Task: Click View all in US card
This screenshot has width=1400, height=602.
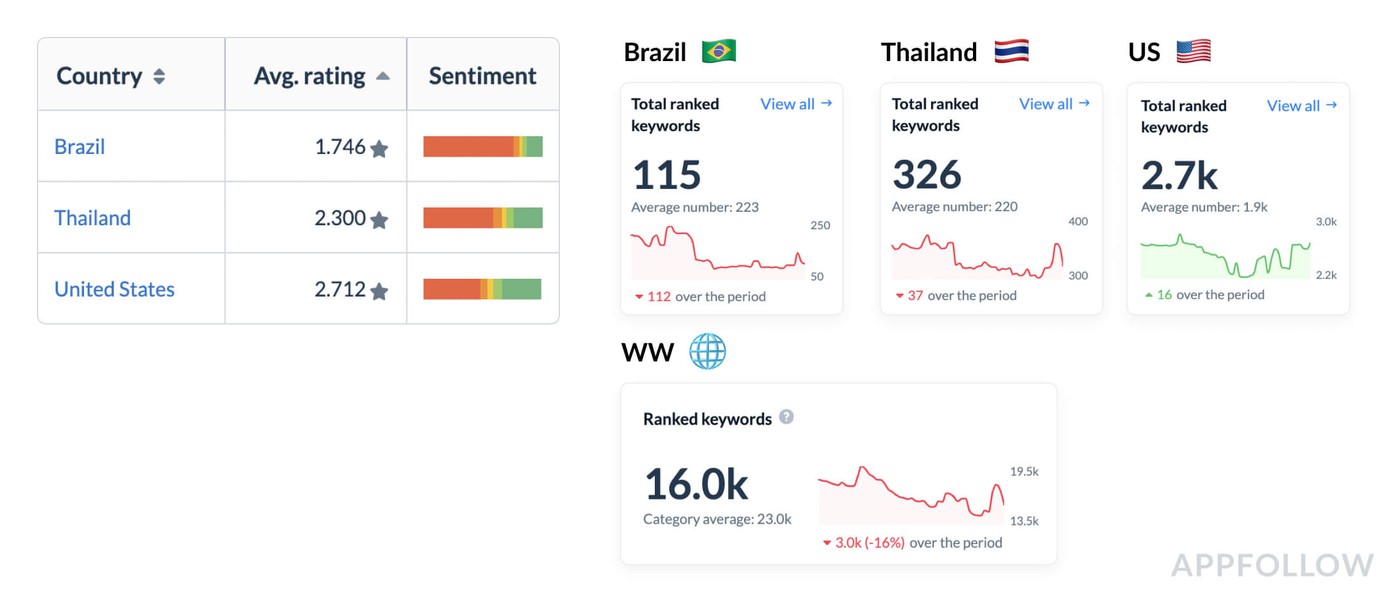Action: click(1301, 106)
